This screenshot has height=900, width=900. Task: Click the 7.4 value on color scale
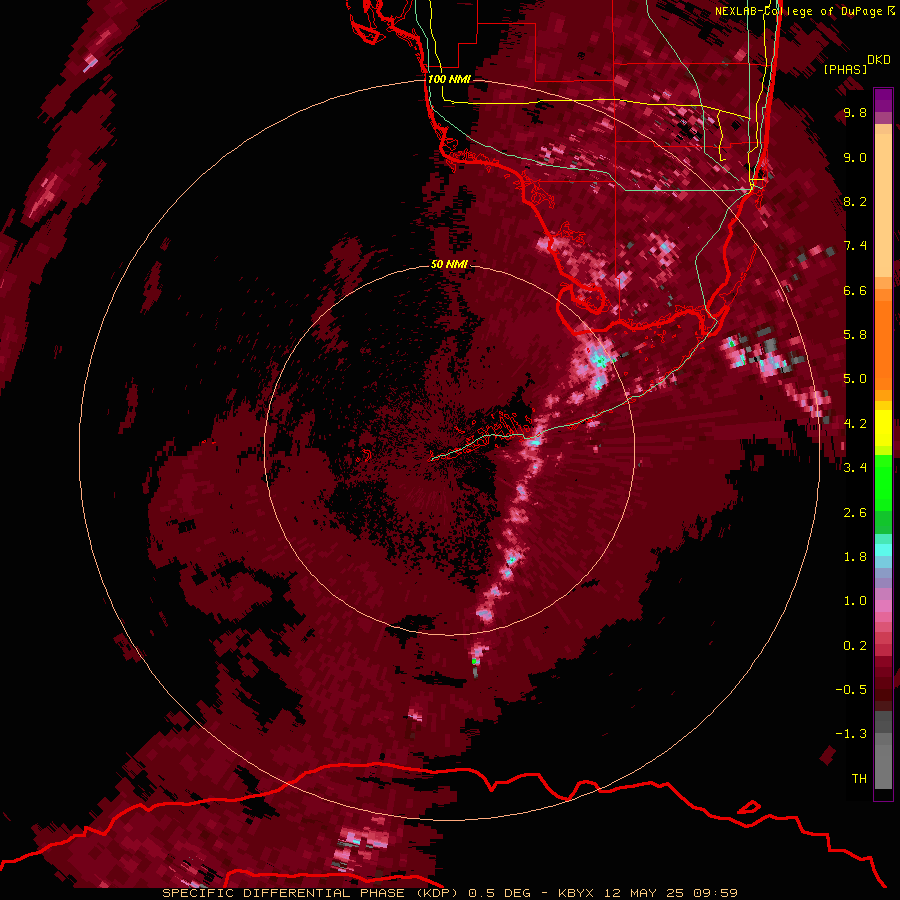(855, 246)
